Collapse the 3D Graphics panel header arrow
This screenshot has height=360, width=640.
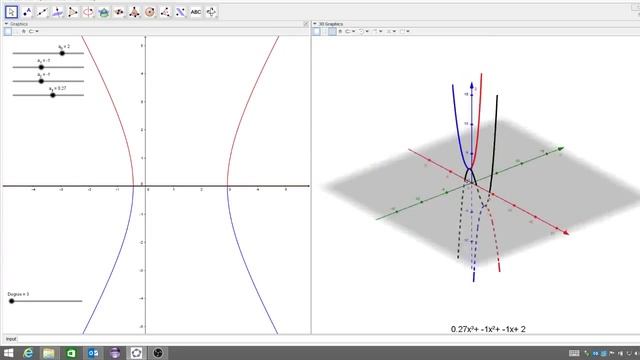pyautogui.click(x=315, y=24)
